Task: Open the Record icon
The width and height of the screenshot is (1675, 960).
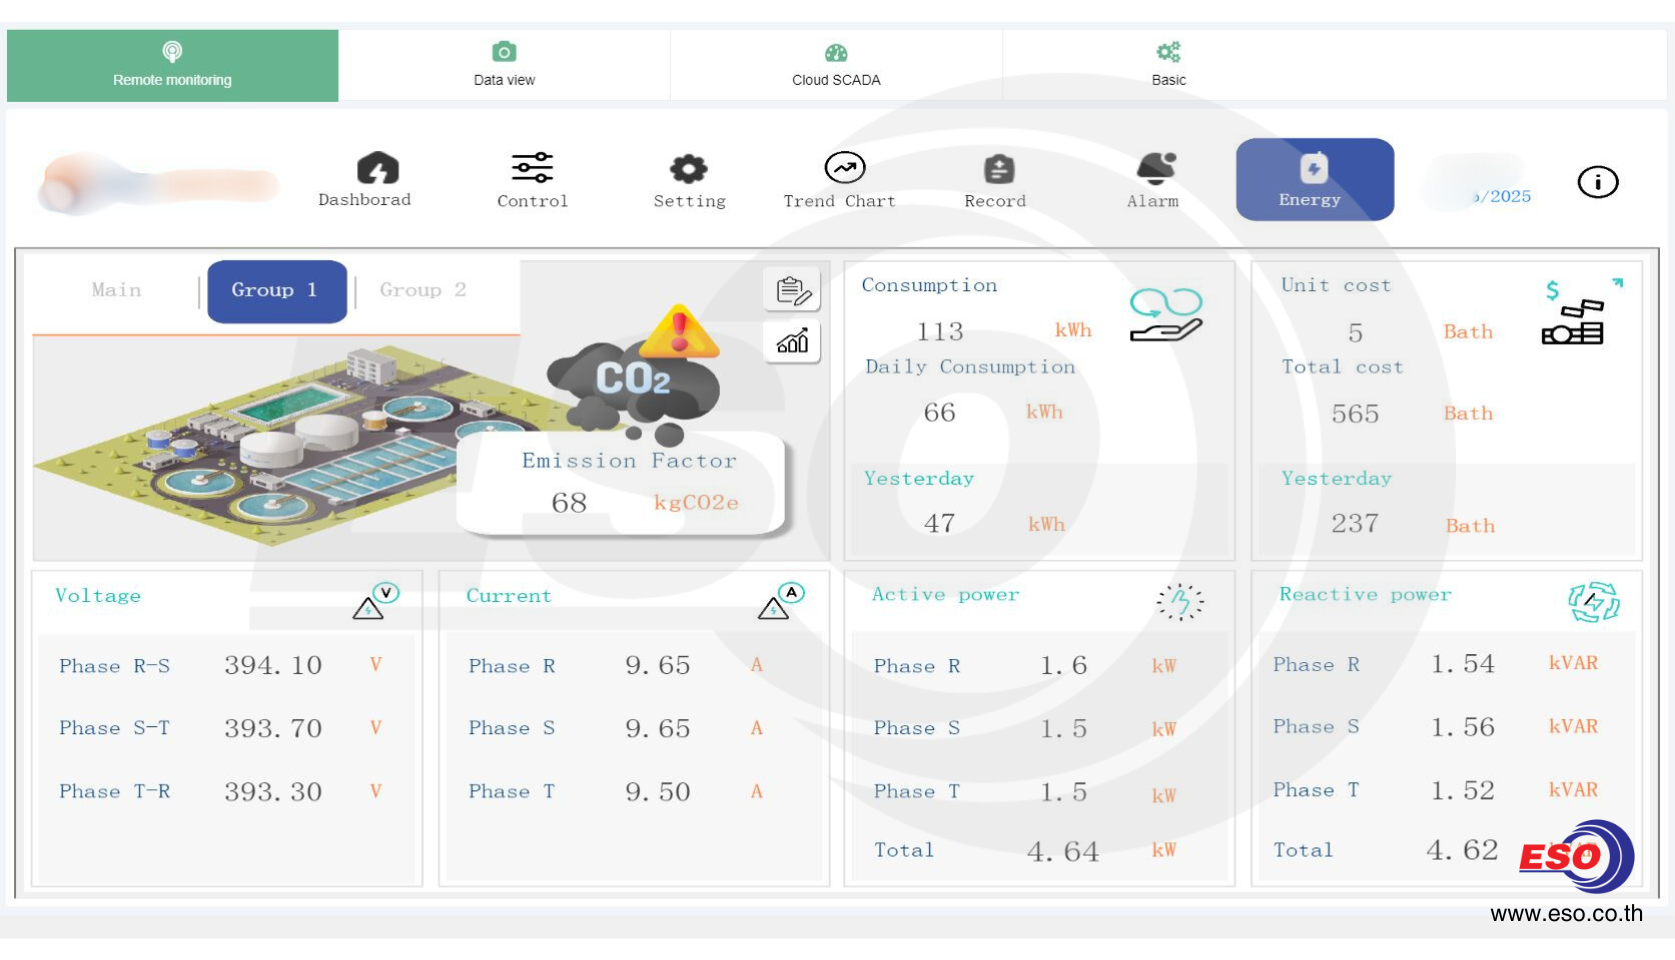Action: click(997, 169)
